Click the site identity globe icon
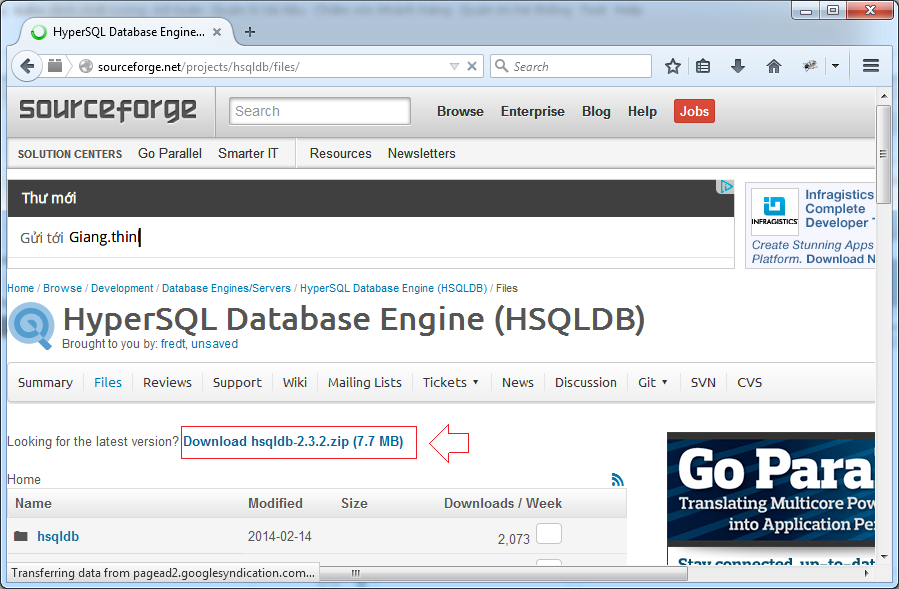The width and height of the screenshot is (899, 589). [x=86, y=67]
